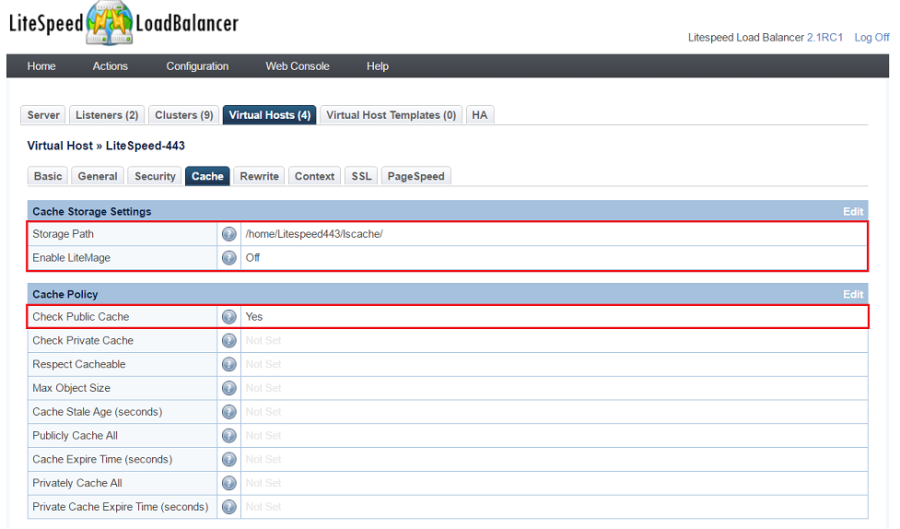Click the Enable LiteMage label
900x529 pixels.
click(x=71, y=258)
